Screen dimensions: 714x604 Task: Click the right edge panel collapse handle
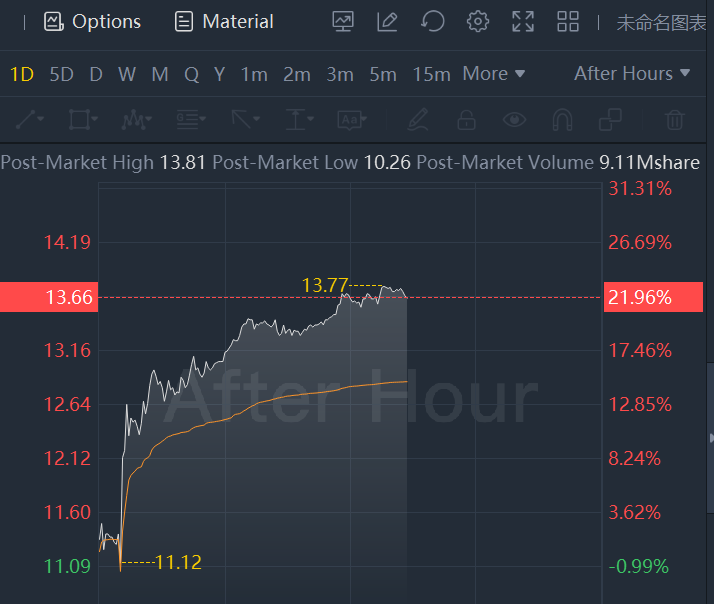(710, 437)
